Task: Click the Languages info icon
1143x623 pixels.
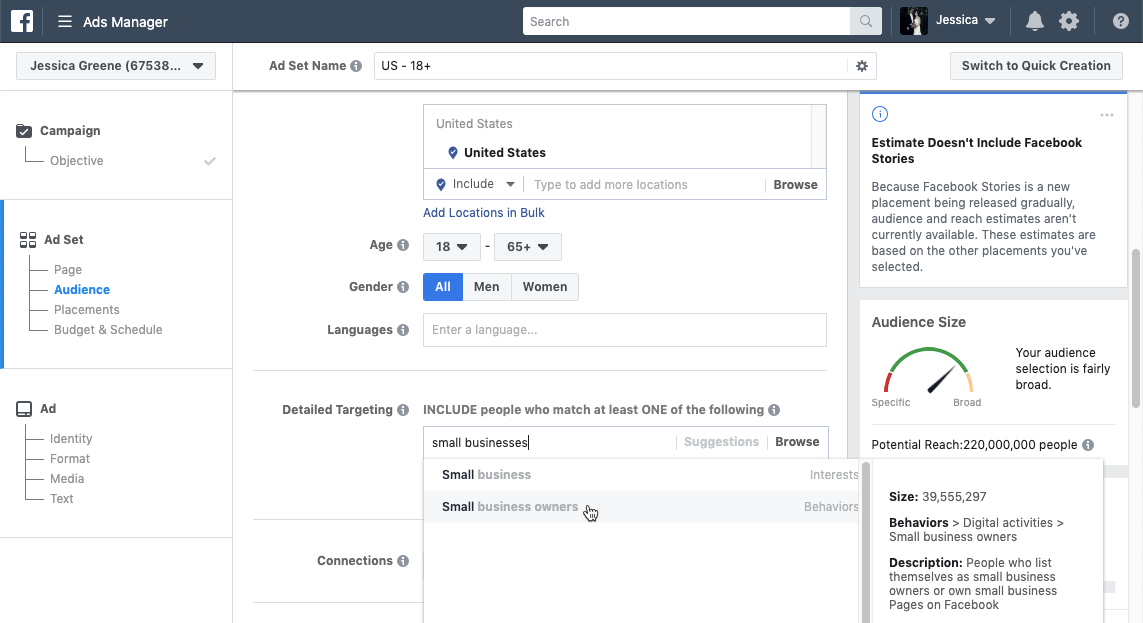Action: (x=402, y=329)
